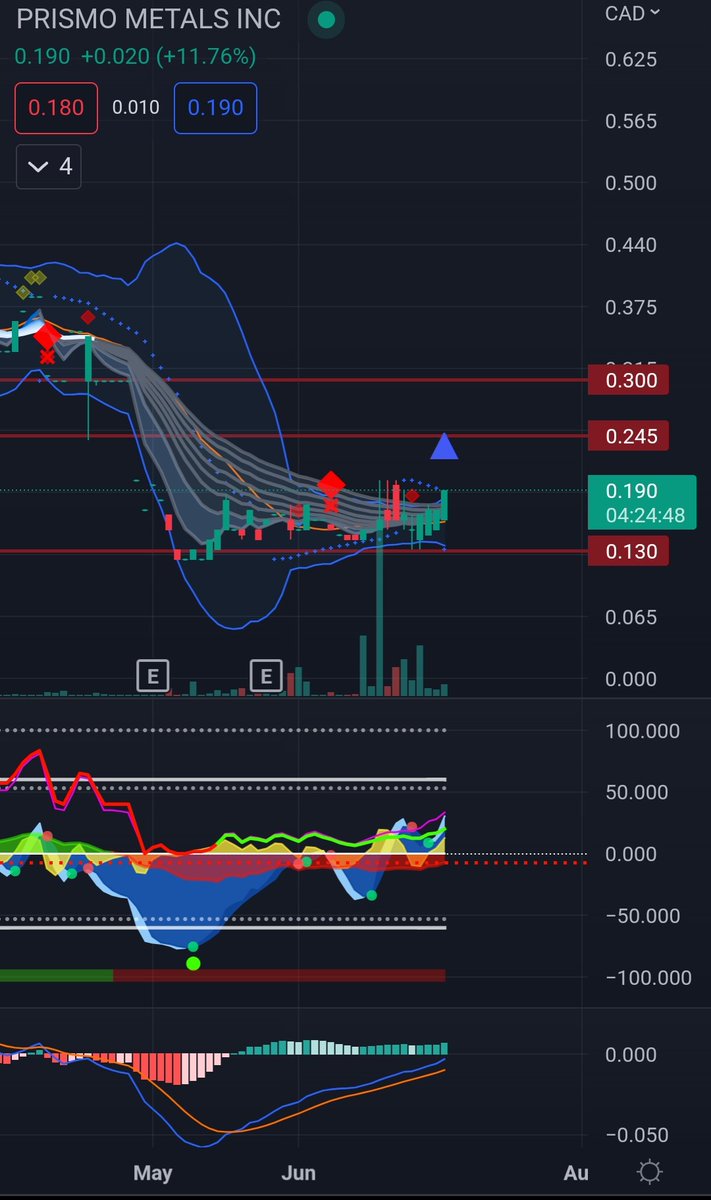Click the bright green dot below oscillator trough
Viewport: 711px width, 1200px height.
coord(193,964)
